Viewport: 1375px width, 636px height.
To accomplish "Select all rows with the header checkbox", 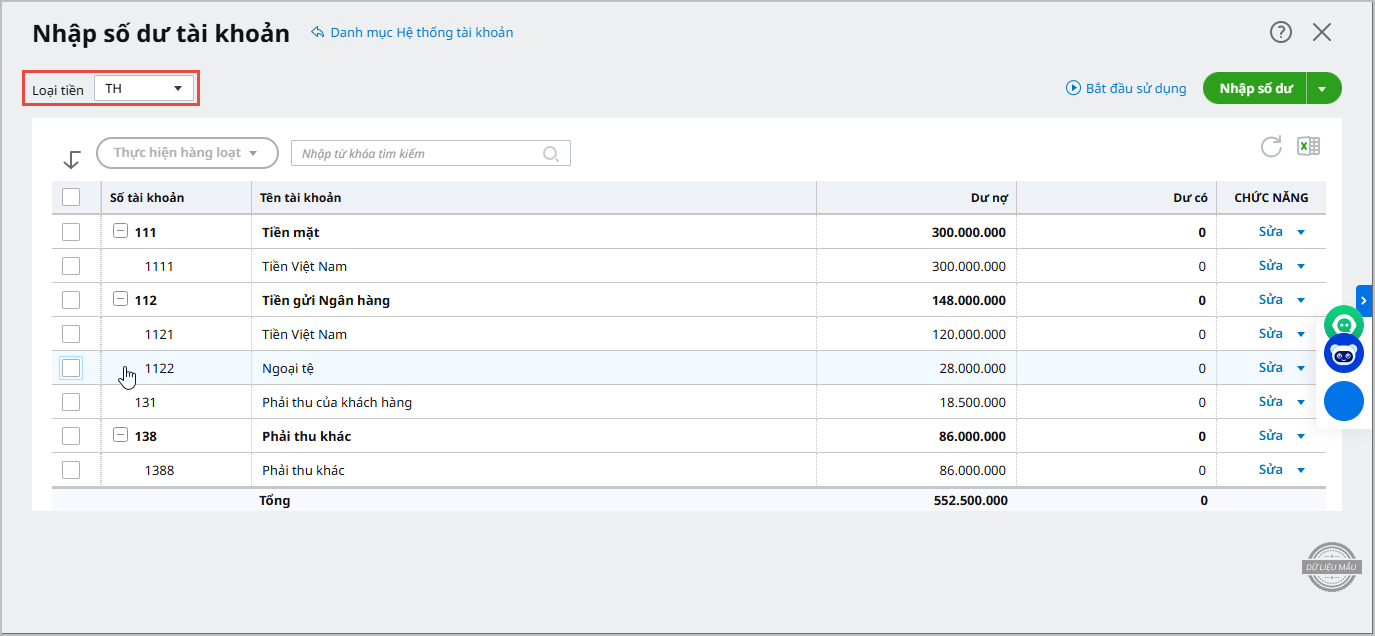I will point(71,197).
